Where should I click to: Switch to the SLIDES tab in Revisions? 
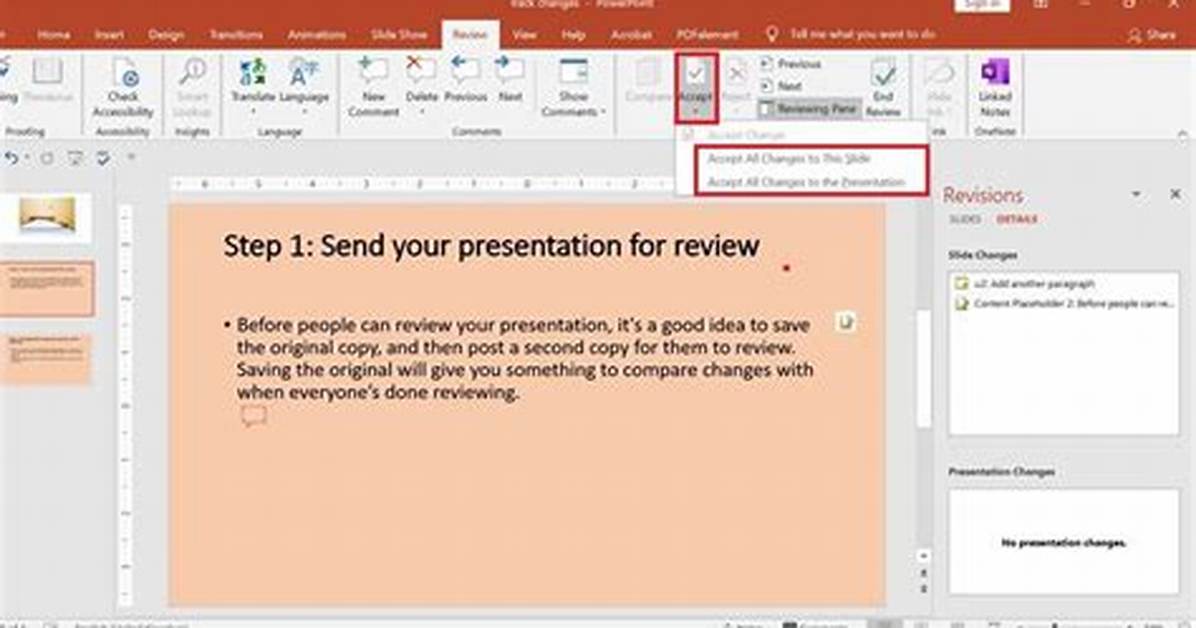[965, 219]
